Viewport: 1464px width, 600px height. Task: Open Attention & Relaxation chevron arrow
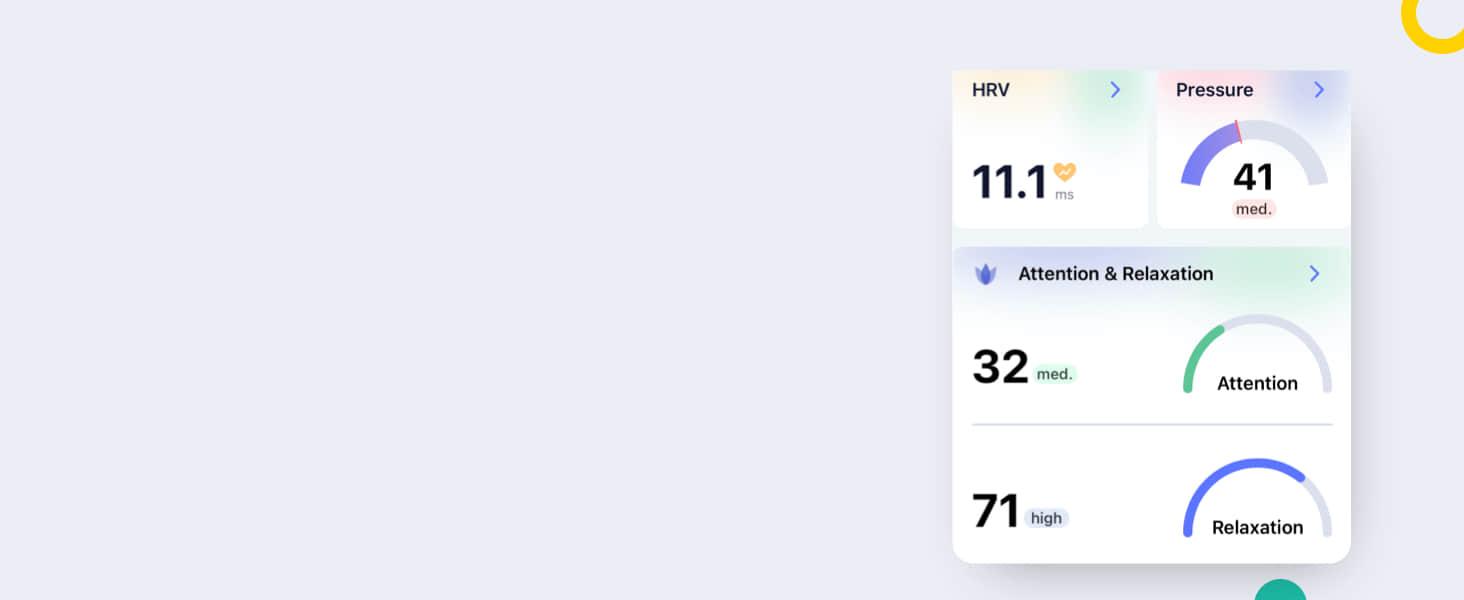1314,274
